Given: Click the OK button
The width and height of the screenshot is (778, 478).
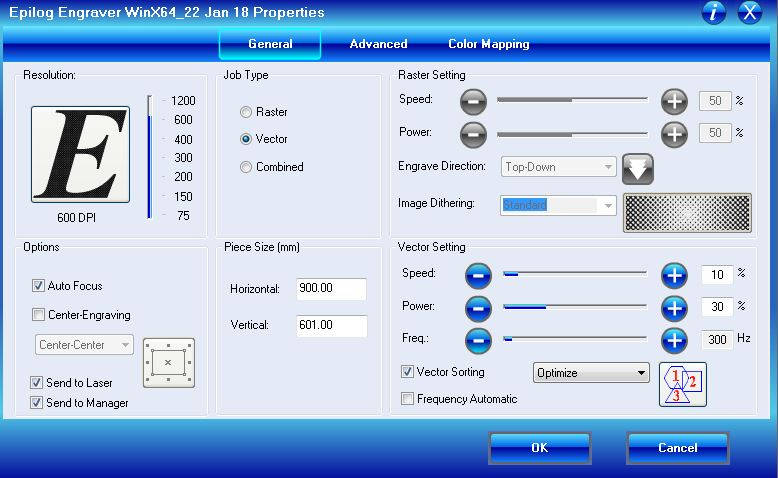Looking at the screenshot, I should 540,448.
